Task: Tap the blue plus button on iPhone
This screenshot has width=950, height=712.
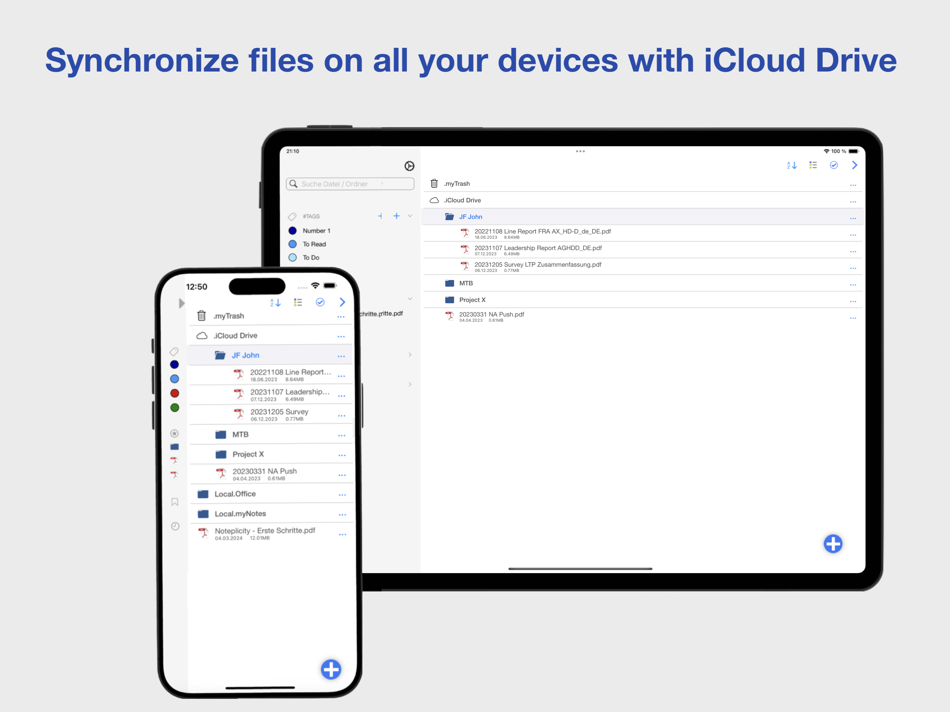Action: tap(331, 670)
